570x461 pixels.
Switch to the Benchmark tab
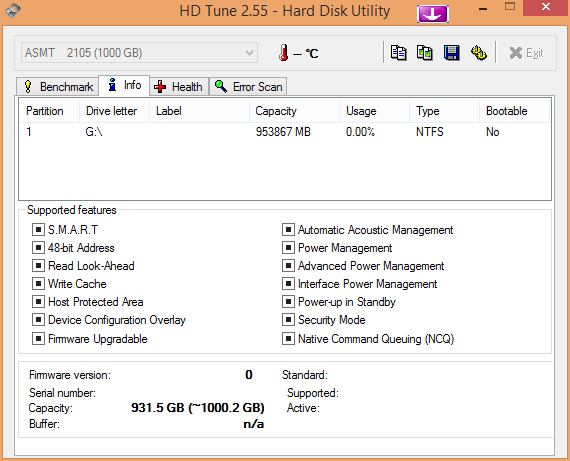(57, 87)
